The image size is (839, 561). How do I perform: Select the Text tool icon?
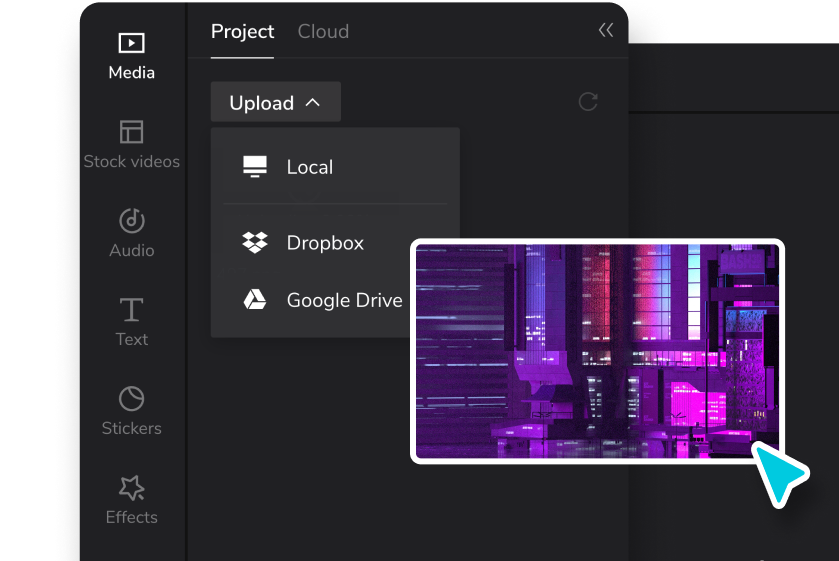point(132,309)
